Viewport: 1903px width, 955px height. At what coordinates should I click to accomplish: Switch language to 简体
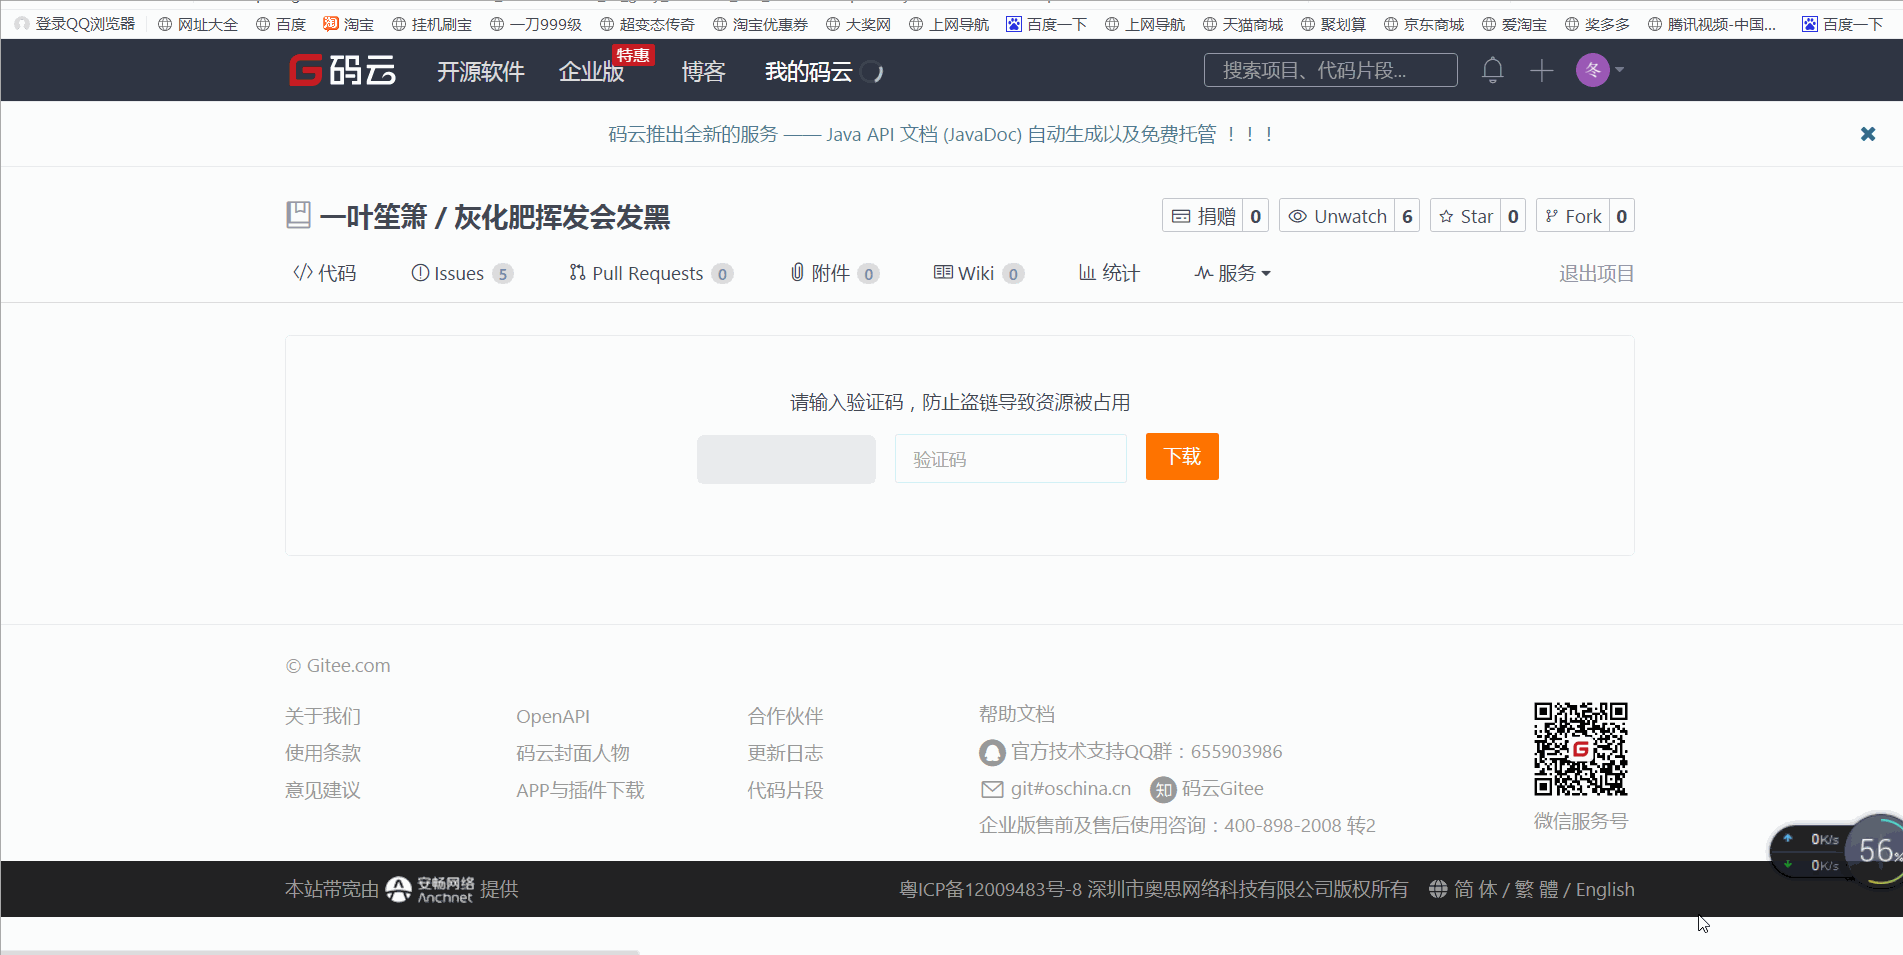pyautogui.click(x=1476, y=889)
